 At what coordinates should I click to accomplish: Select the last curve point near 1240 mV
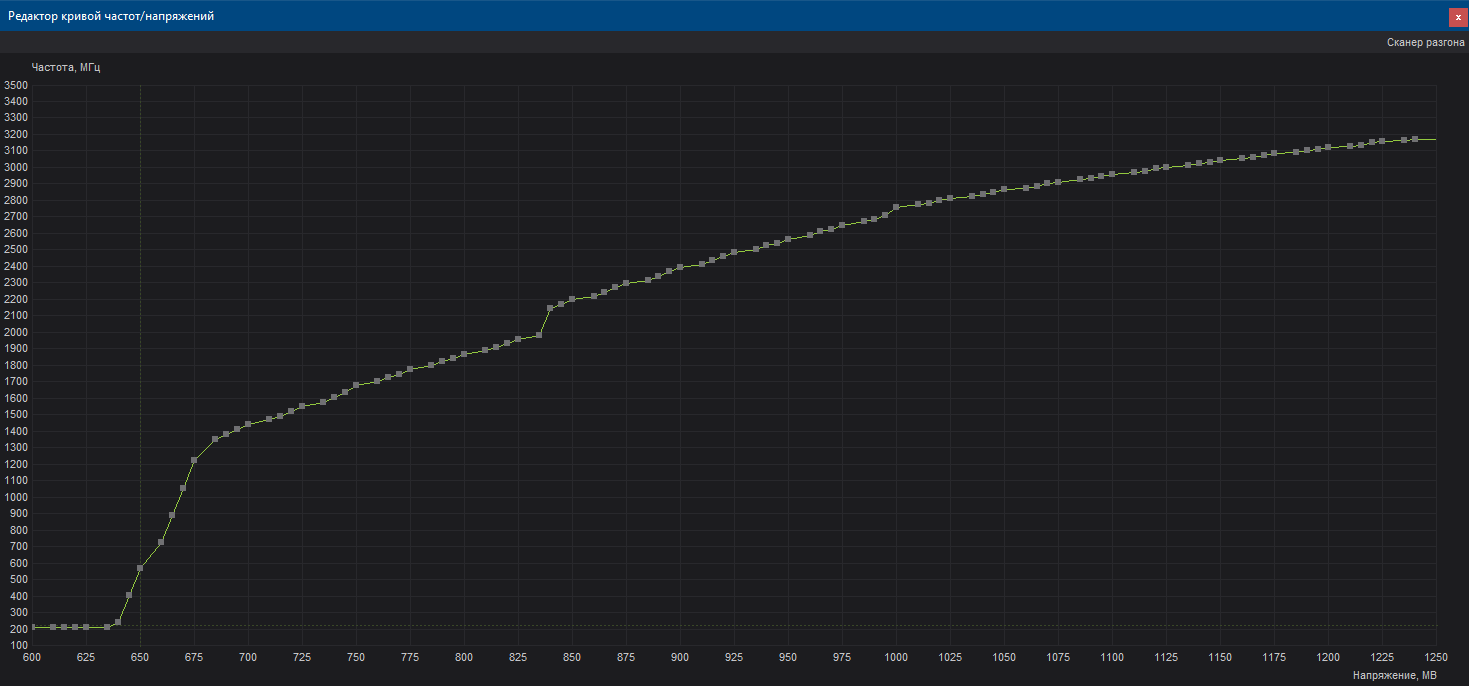(x=1415, y=139)
